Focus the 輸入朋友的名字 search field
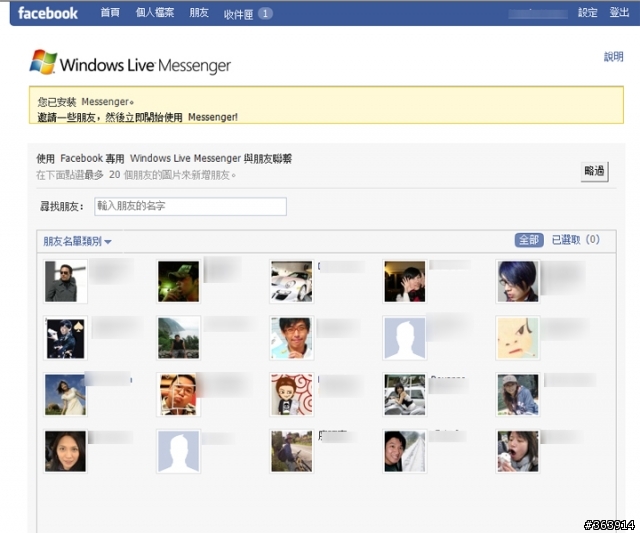Image resolution: width=640 pixels, height=533 pixels. 190,206
